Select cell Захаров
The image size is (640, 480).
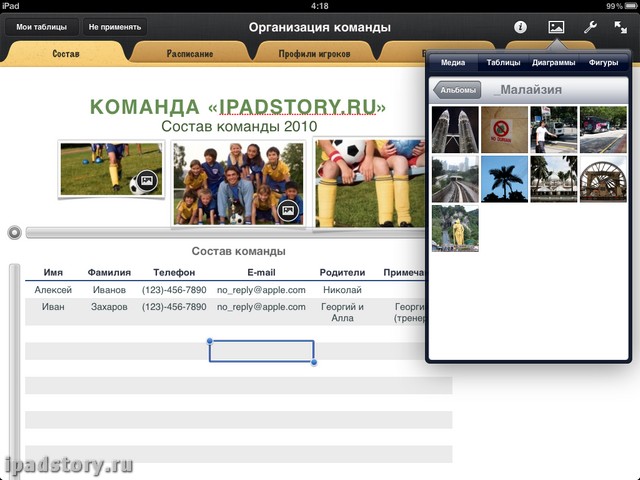[109, 307]
